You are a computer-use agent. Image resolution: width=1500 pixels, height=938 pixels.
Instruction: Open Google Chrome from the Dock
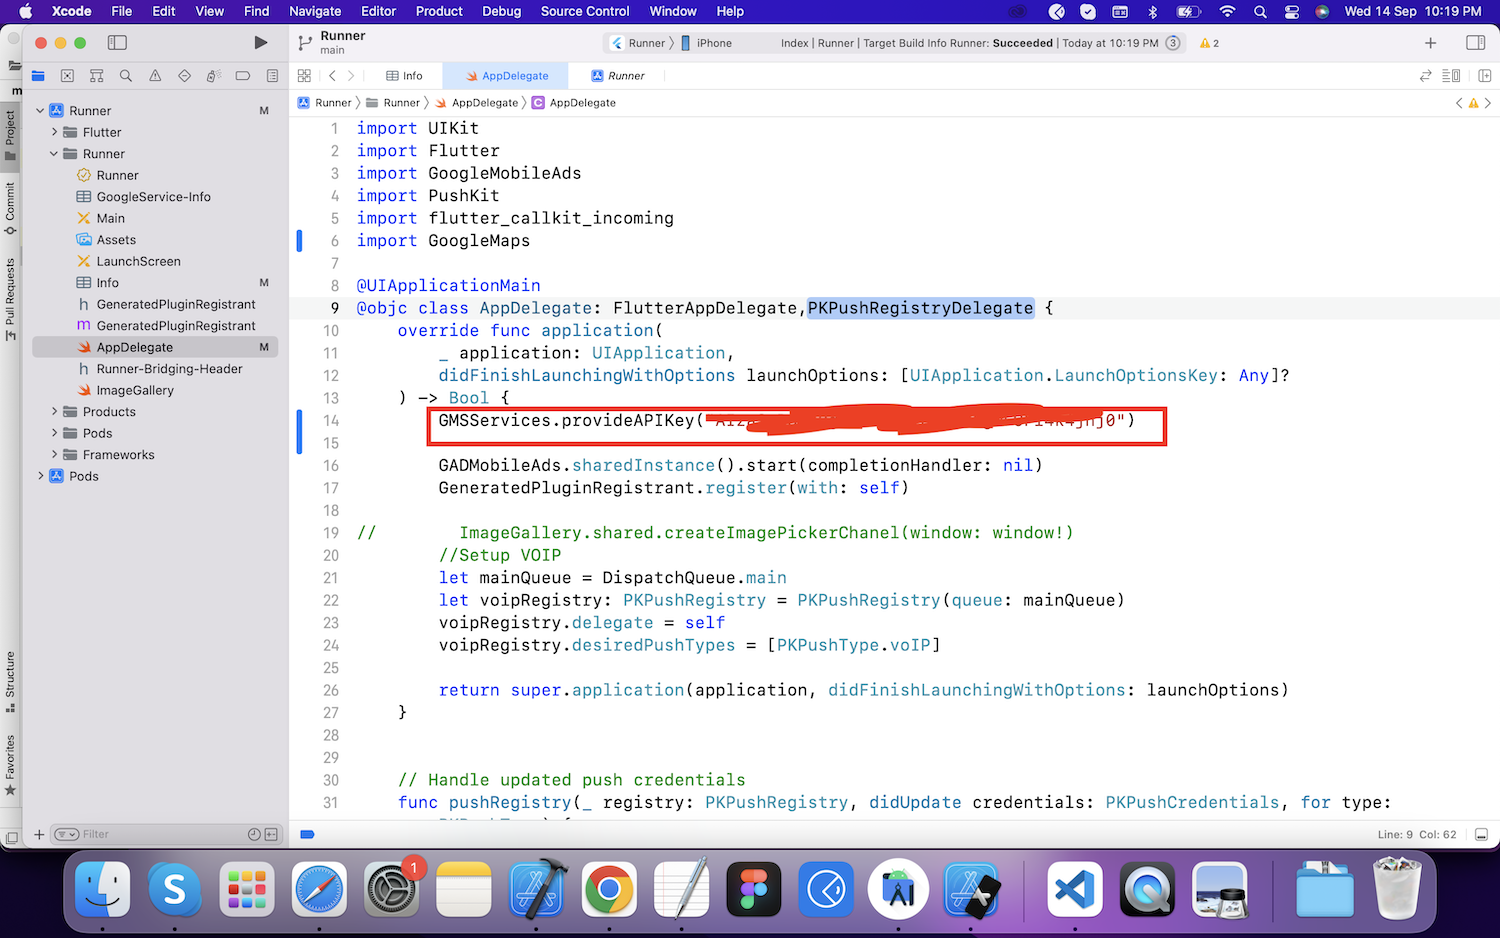(x=609, y=888)
